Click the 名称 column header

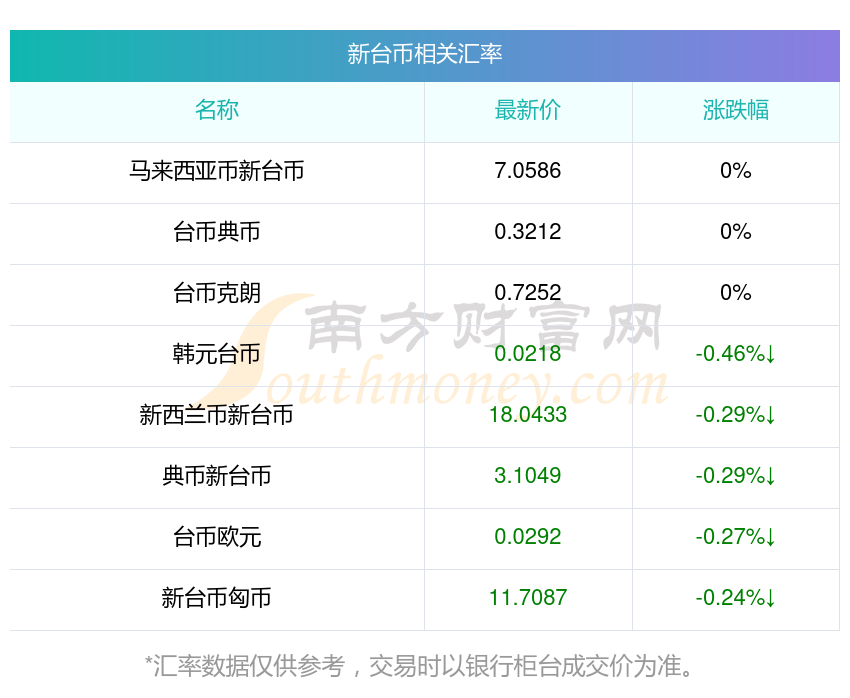[x=217, y=110]
